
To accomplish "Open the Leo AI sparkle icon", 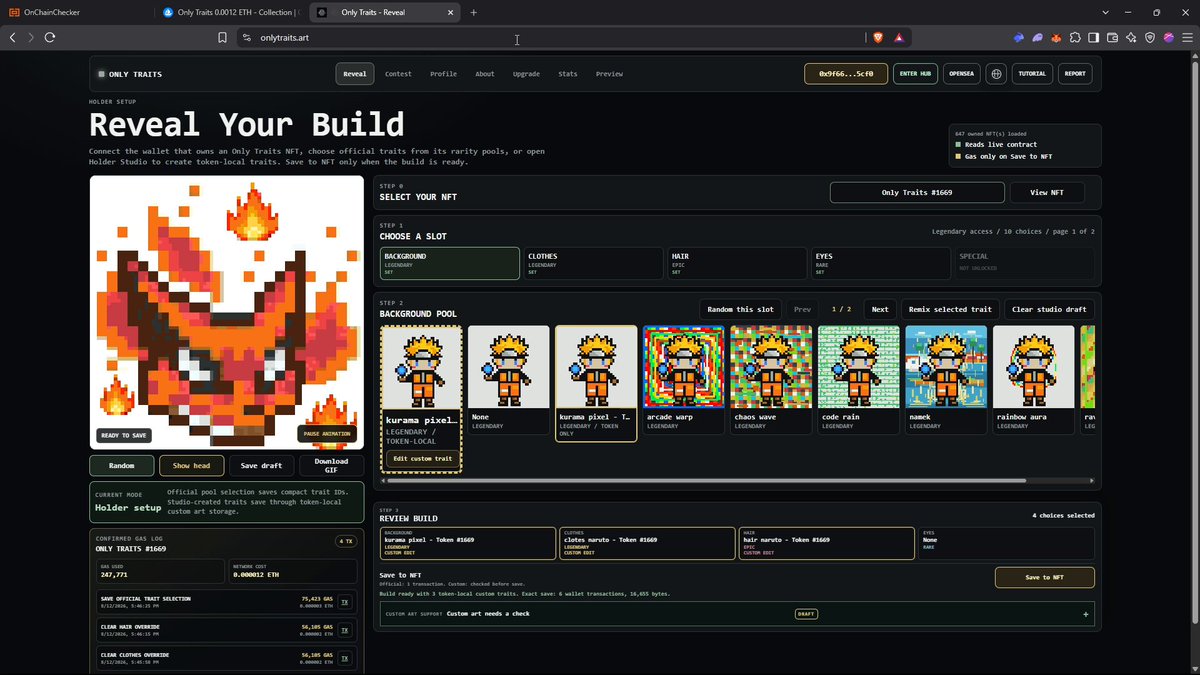I will (1131, 37).
